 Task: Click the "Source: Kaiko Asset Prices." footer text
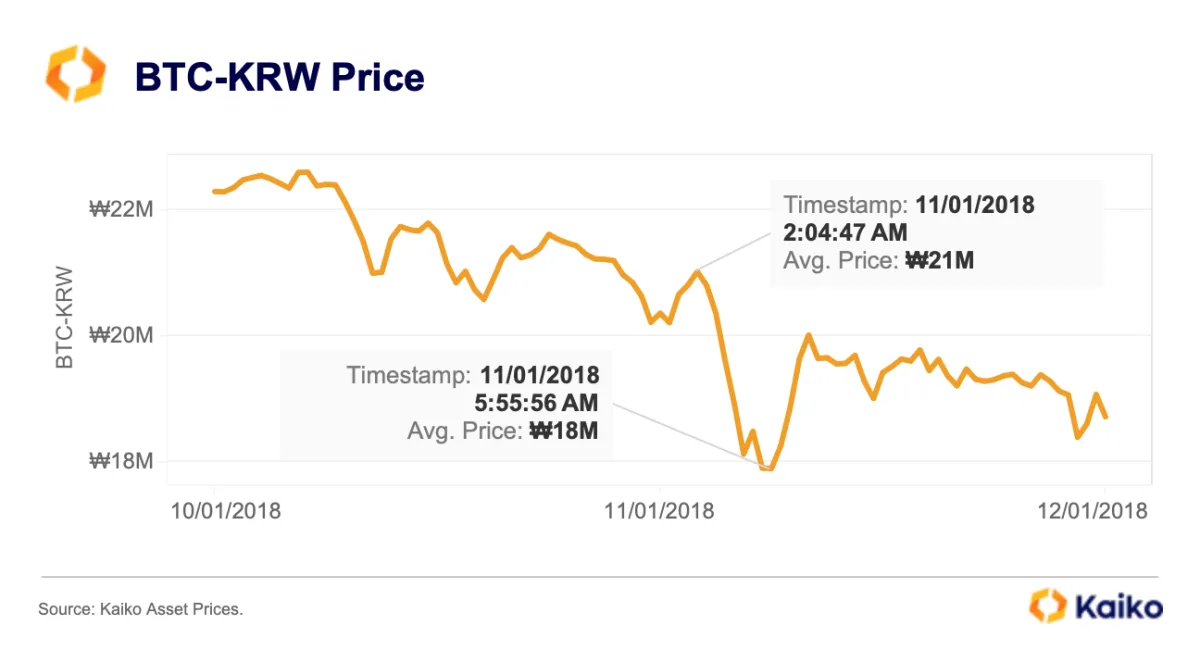tap(140, 608)
